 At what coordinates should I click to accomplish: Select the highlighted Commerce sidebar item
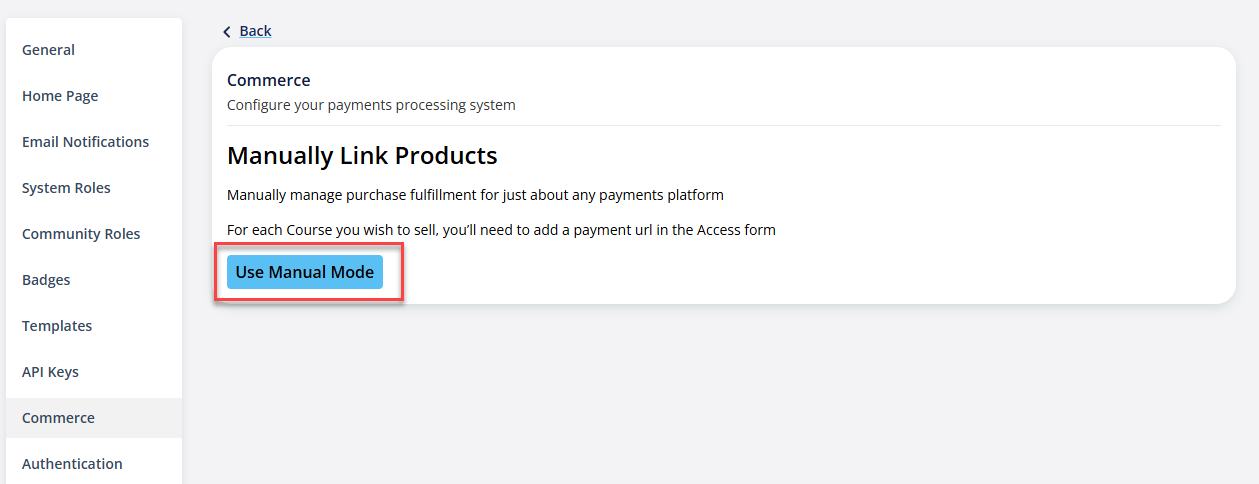pos(58,418)
